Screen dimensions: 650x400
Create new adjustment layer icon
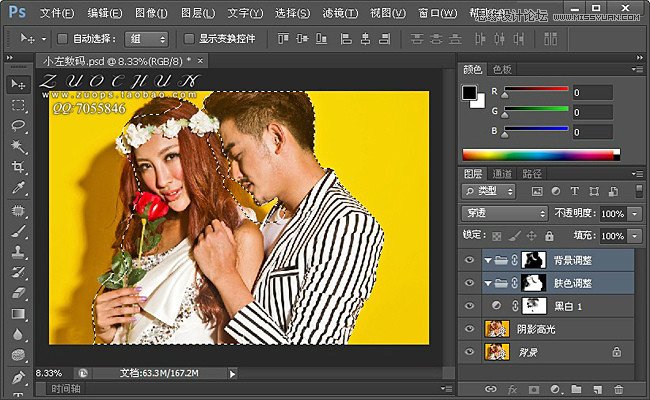[x=556, y=390]
